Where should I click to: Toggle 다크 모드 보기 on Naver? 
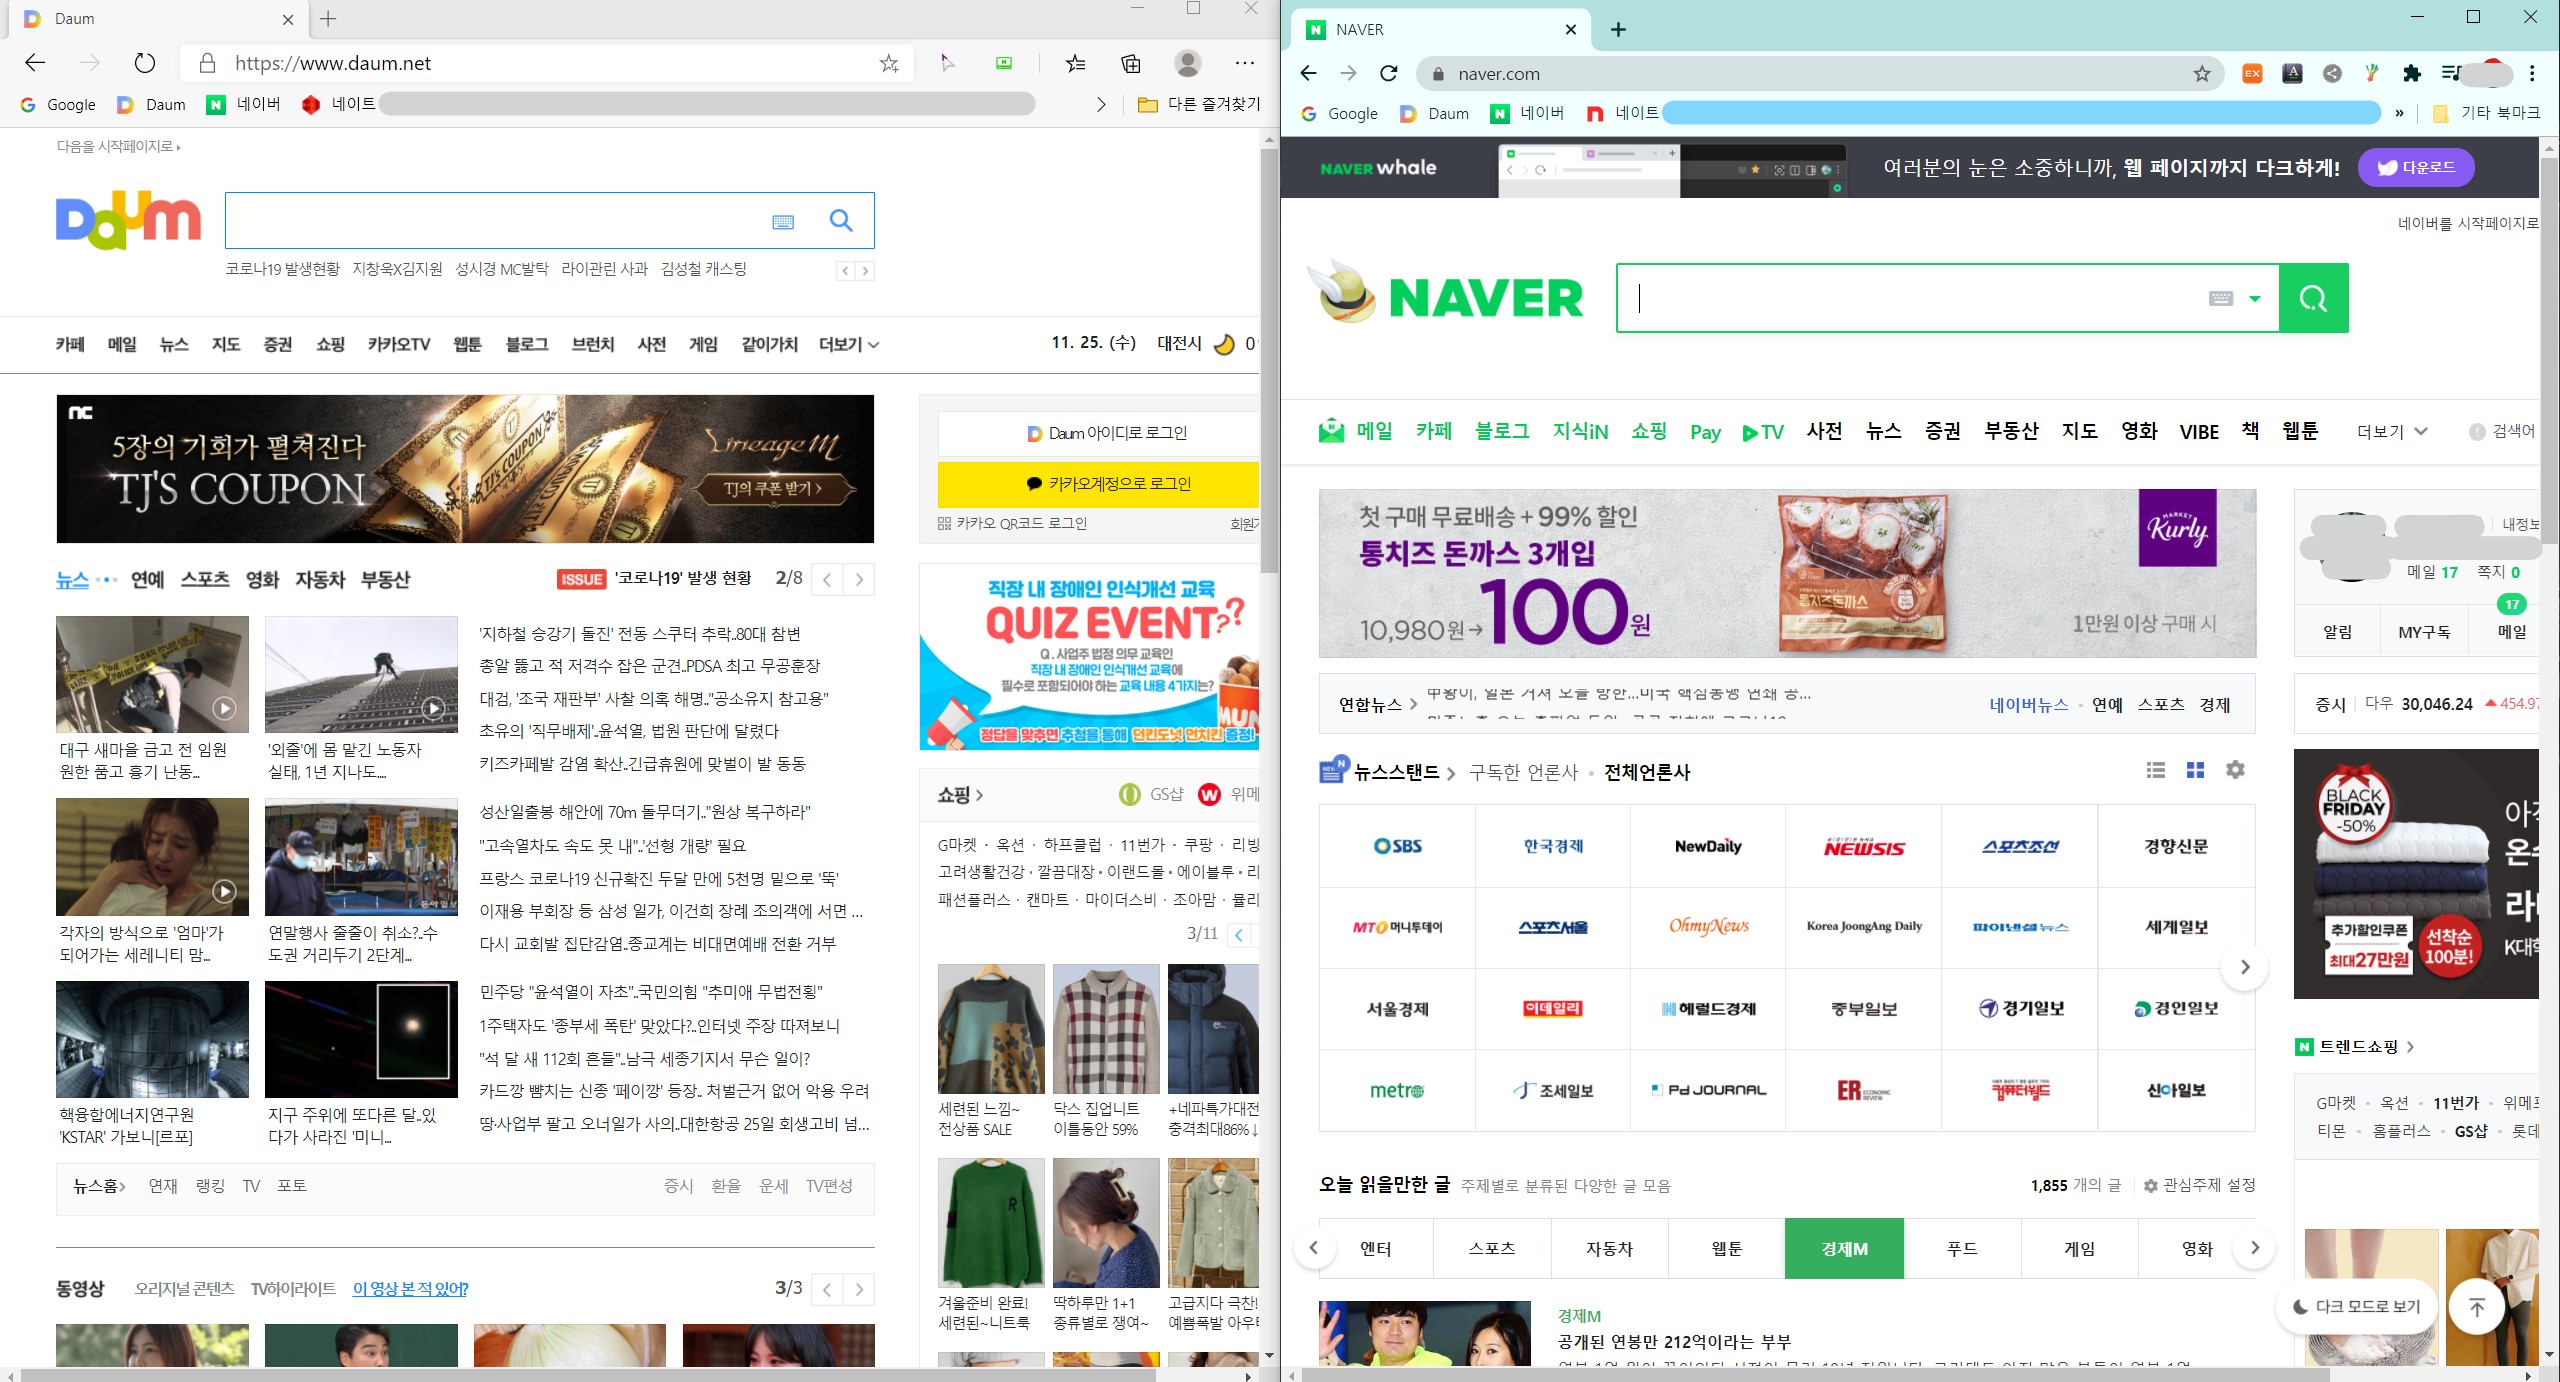click(x=2357, y=1306)
